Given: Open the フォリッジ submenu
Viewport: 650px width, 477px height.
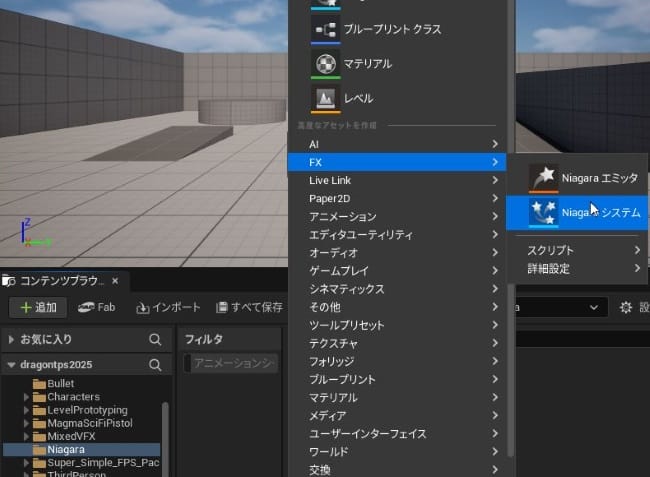Looking at the screenshot, I should (397, 361).
